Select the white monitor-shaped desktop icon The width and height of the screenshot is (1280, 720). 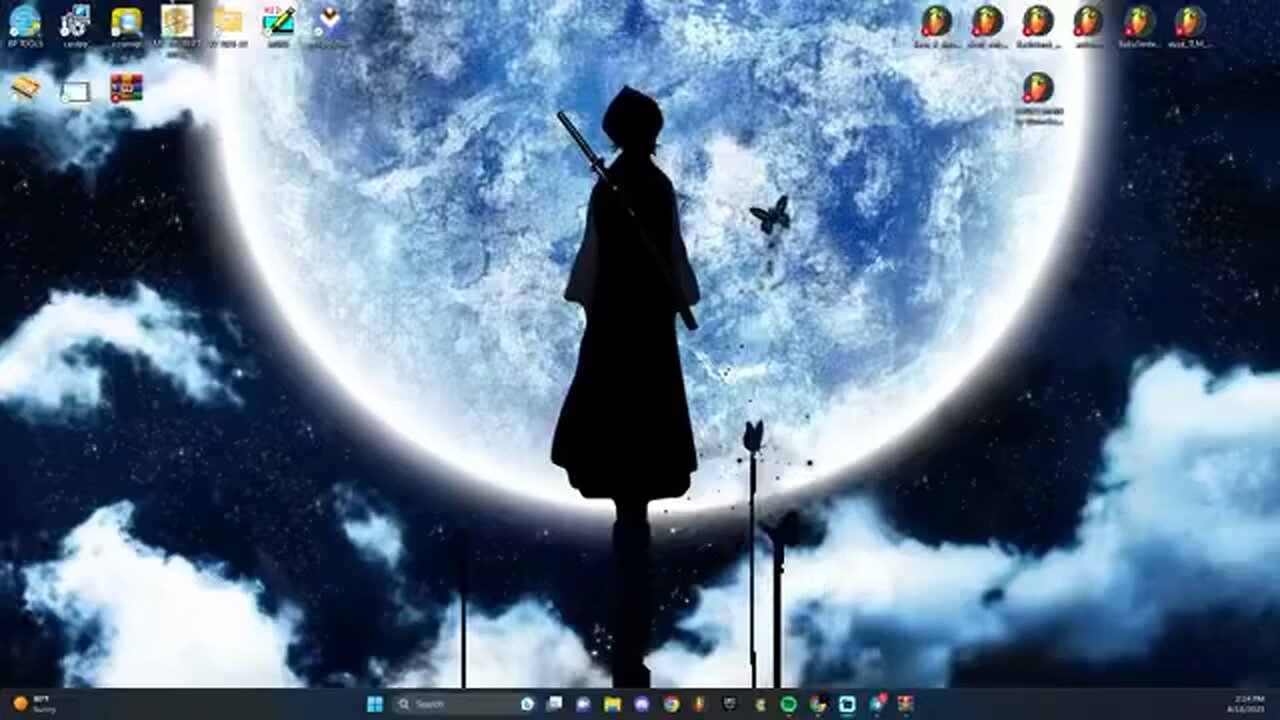tap(75, 91)
